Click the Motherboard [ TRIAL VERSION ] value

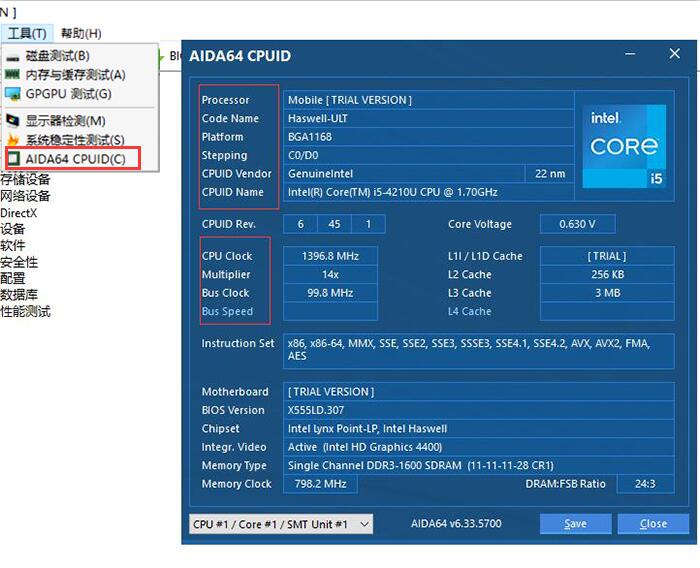(x=479, y=392)
